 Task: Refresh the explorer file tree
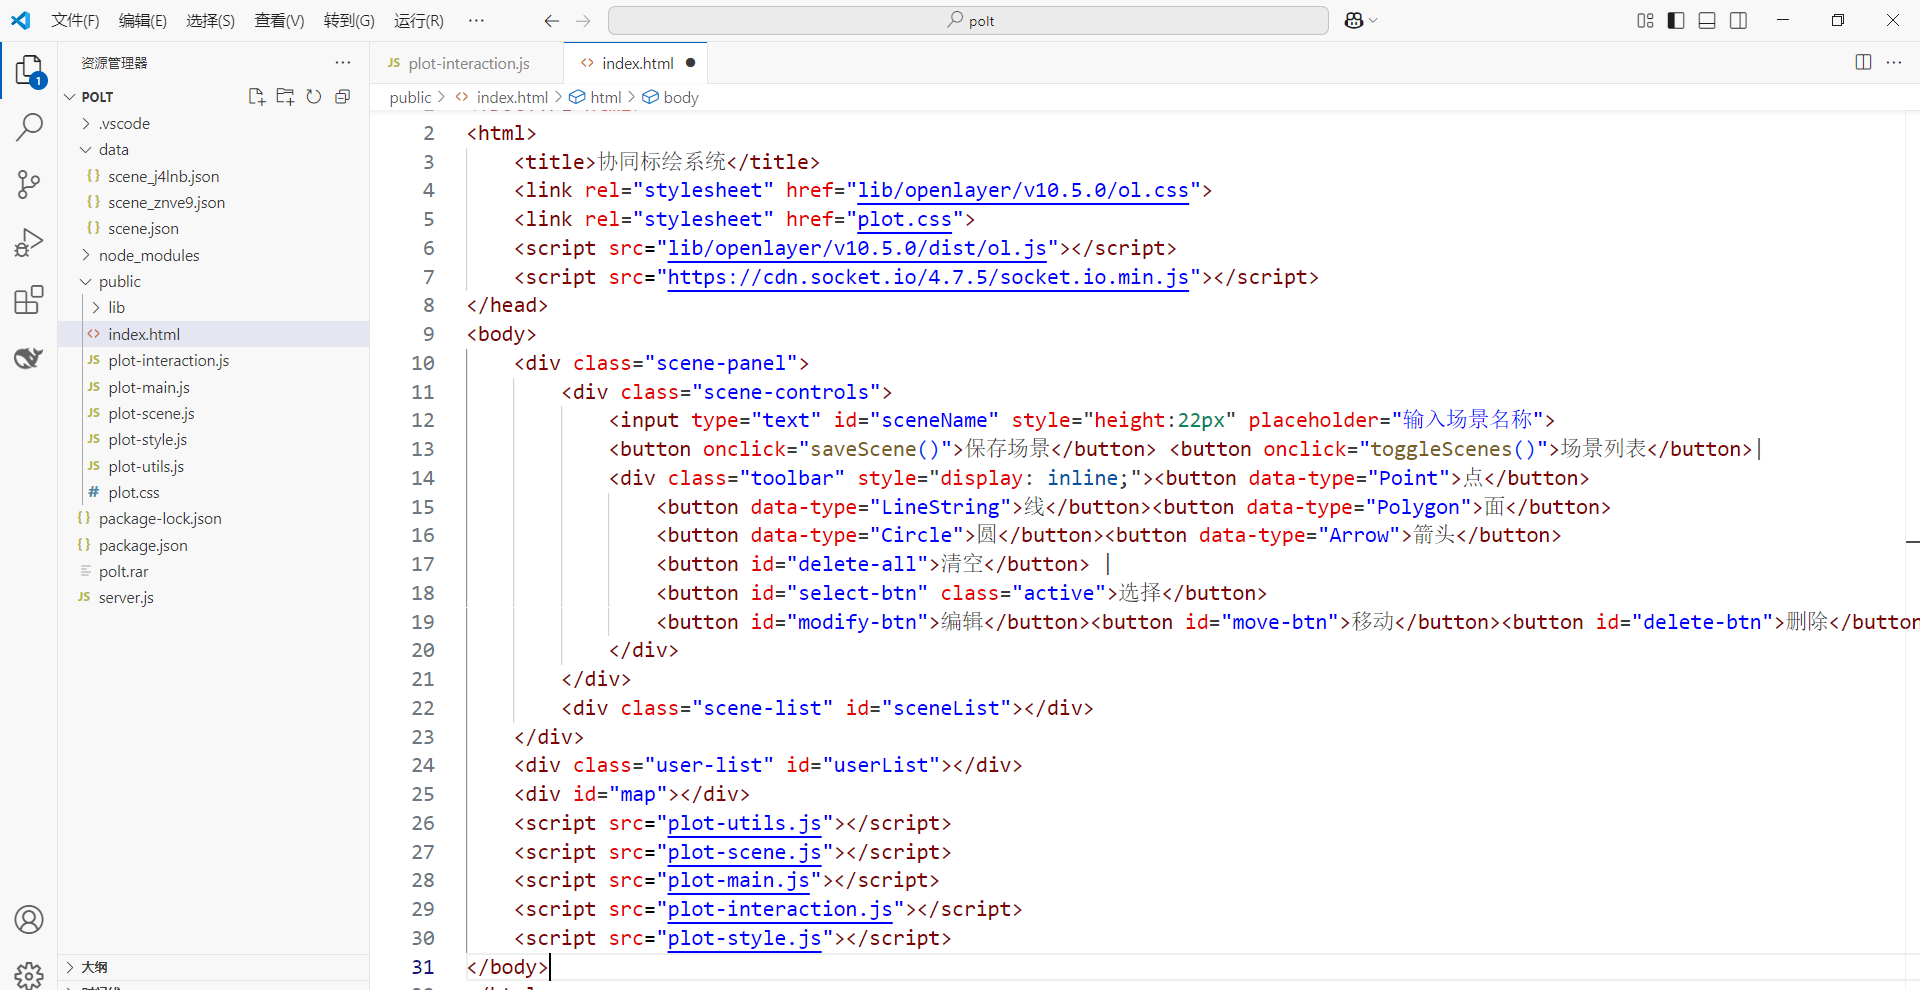click(x=314, y=96)
